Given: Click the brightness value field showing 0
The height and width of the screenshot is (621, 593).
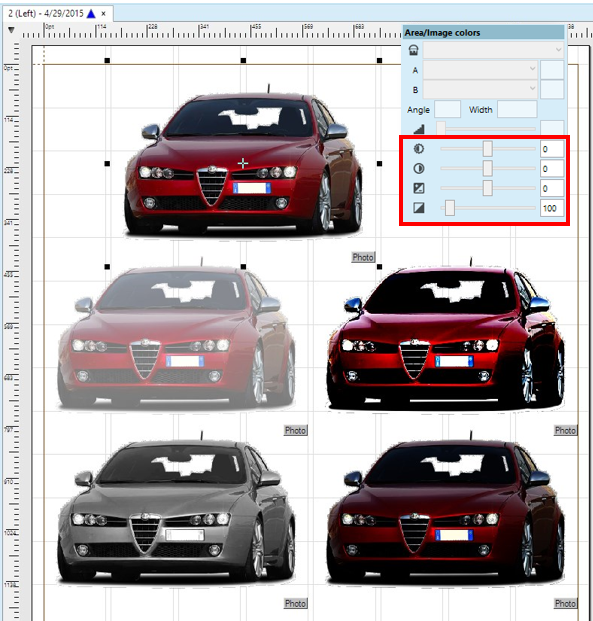Looking at the screenshot, I should (552, 149).
